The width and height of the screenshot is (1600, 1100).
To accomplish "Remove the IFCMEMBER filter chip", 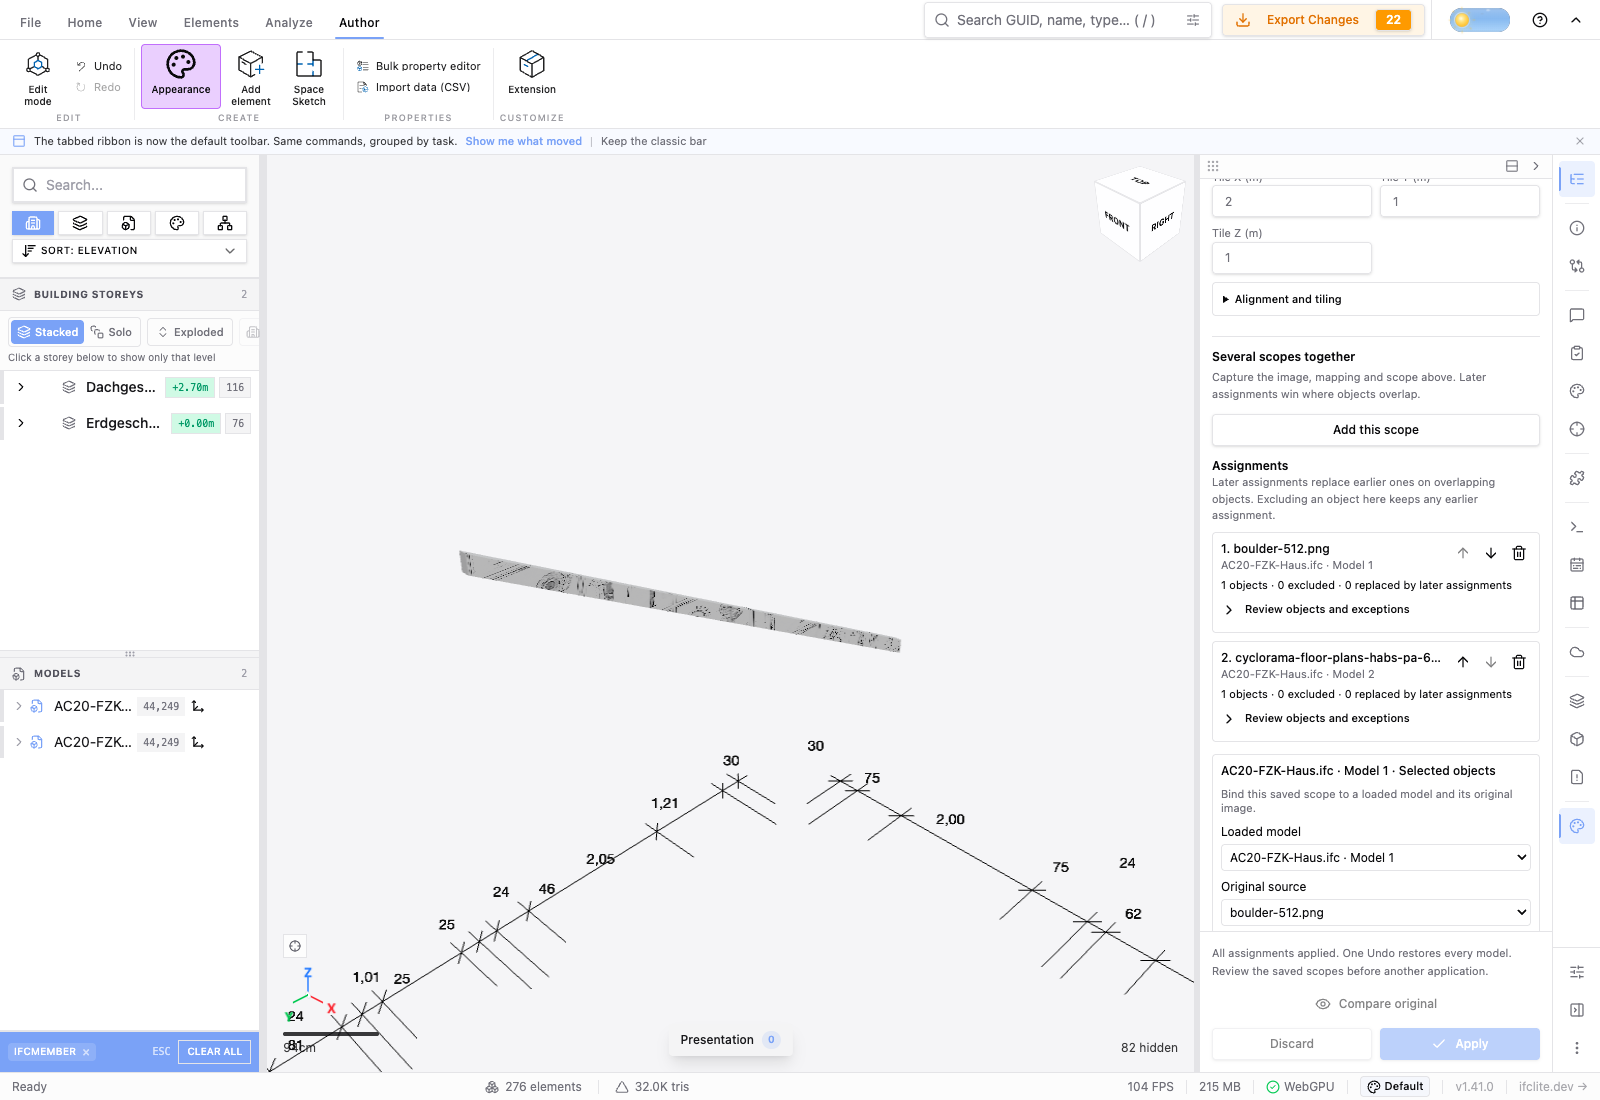I will pos(87,1052).
